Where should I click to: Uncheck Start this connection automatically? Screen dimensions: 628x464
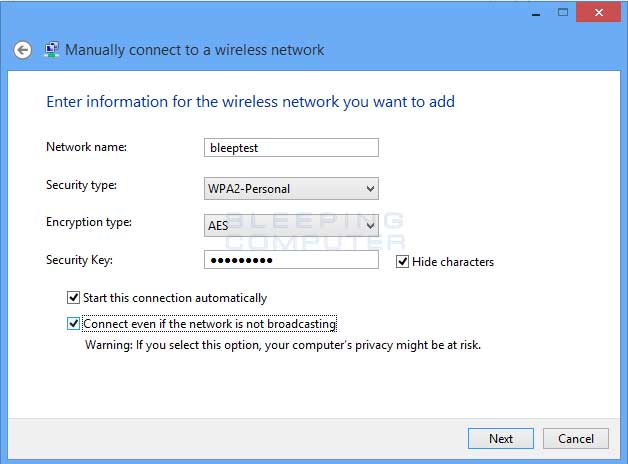tap(73, 297)
